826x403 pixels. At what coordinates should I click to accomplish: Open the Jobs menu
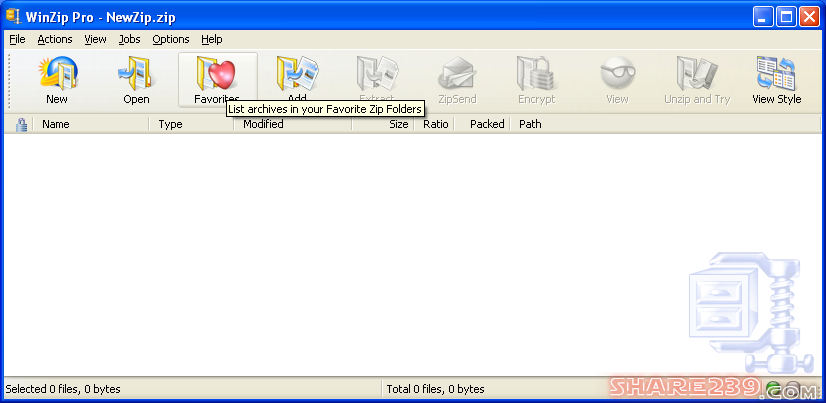130,39
